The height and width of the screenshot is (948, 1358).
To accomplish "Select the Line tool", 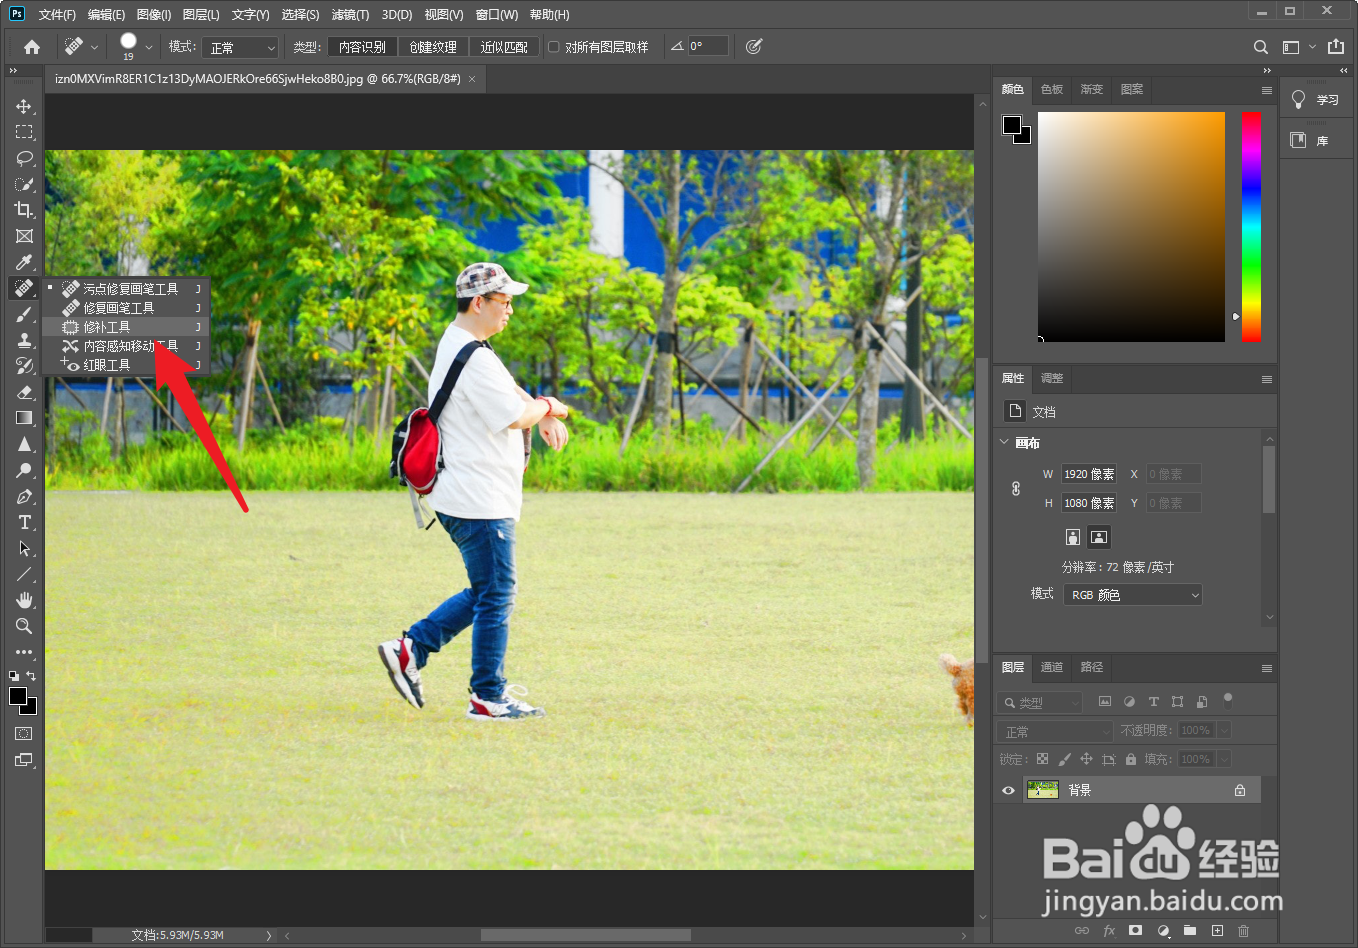I will point(24,574).
